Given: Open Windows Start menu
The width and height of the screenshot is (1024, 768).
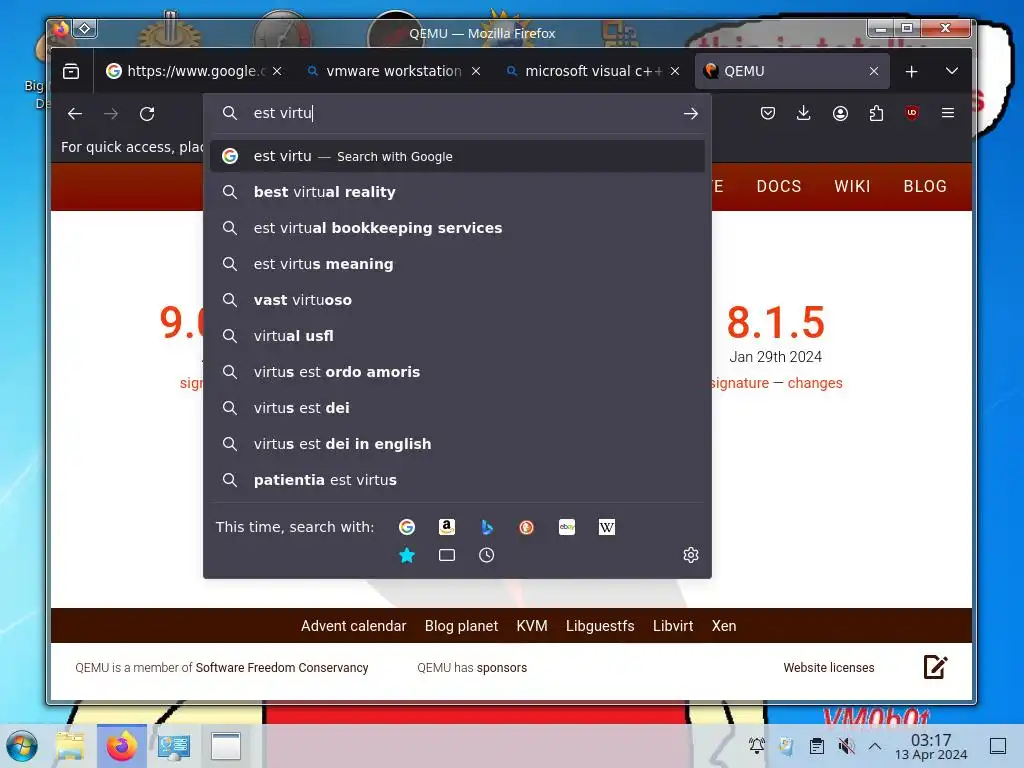Looking at the screenshot, I should coord(22,746).
